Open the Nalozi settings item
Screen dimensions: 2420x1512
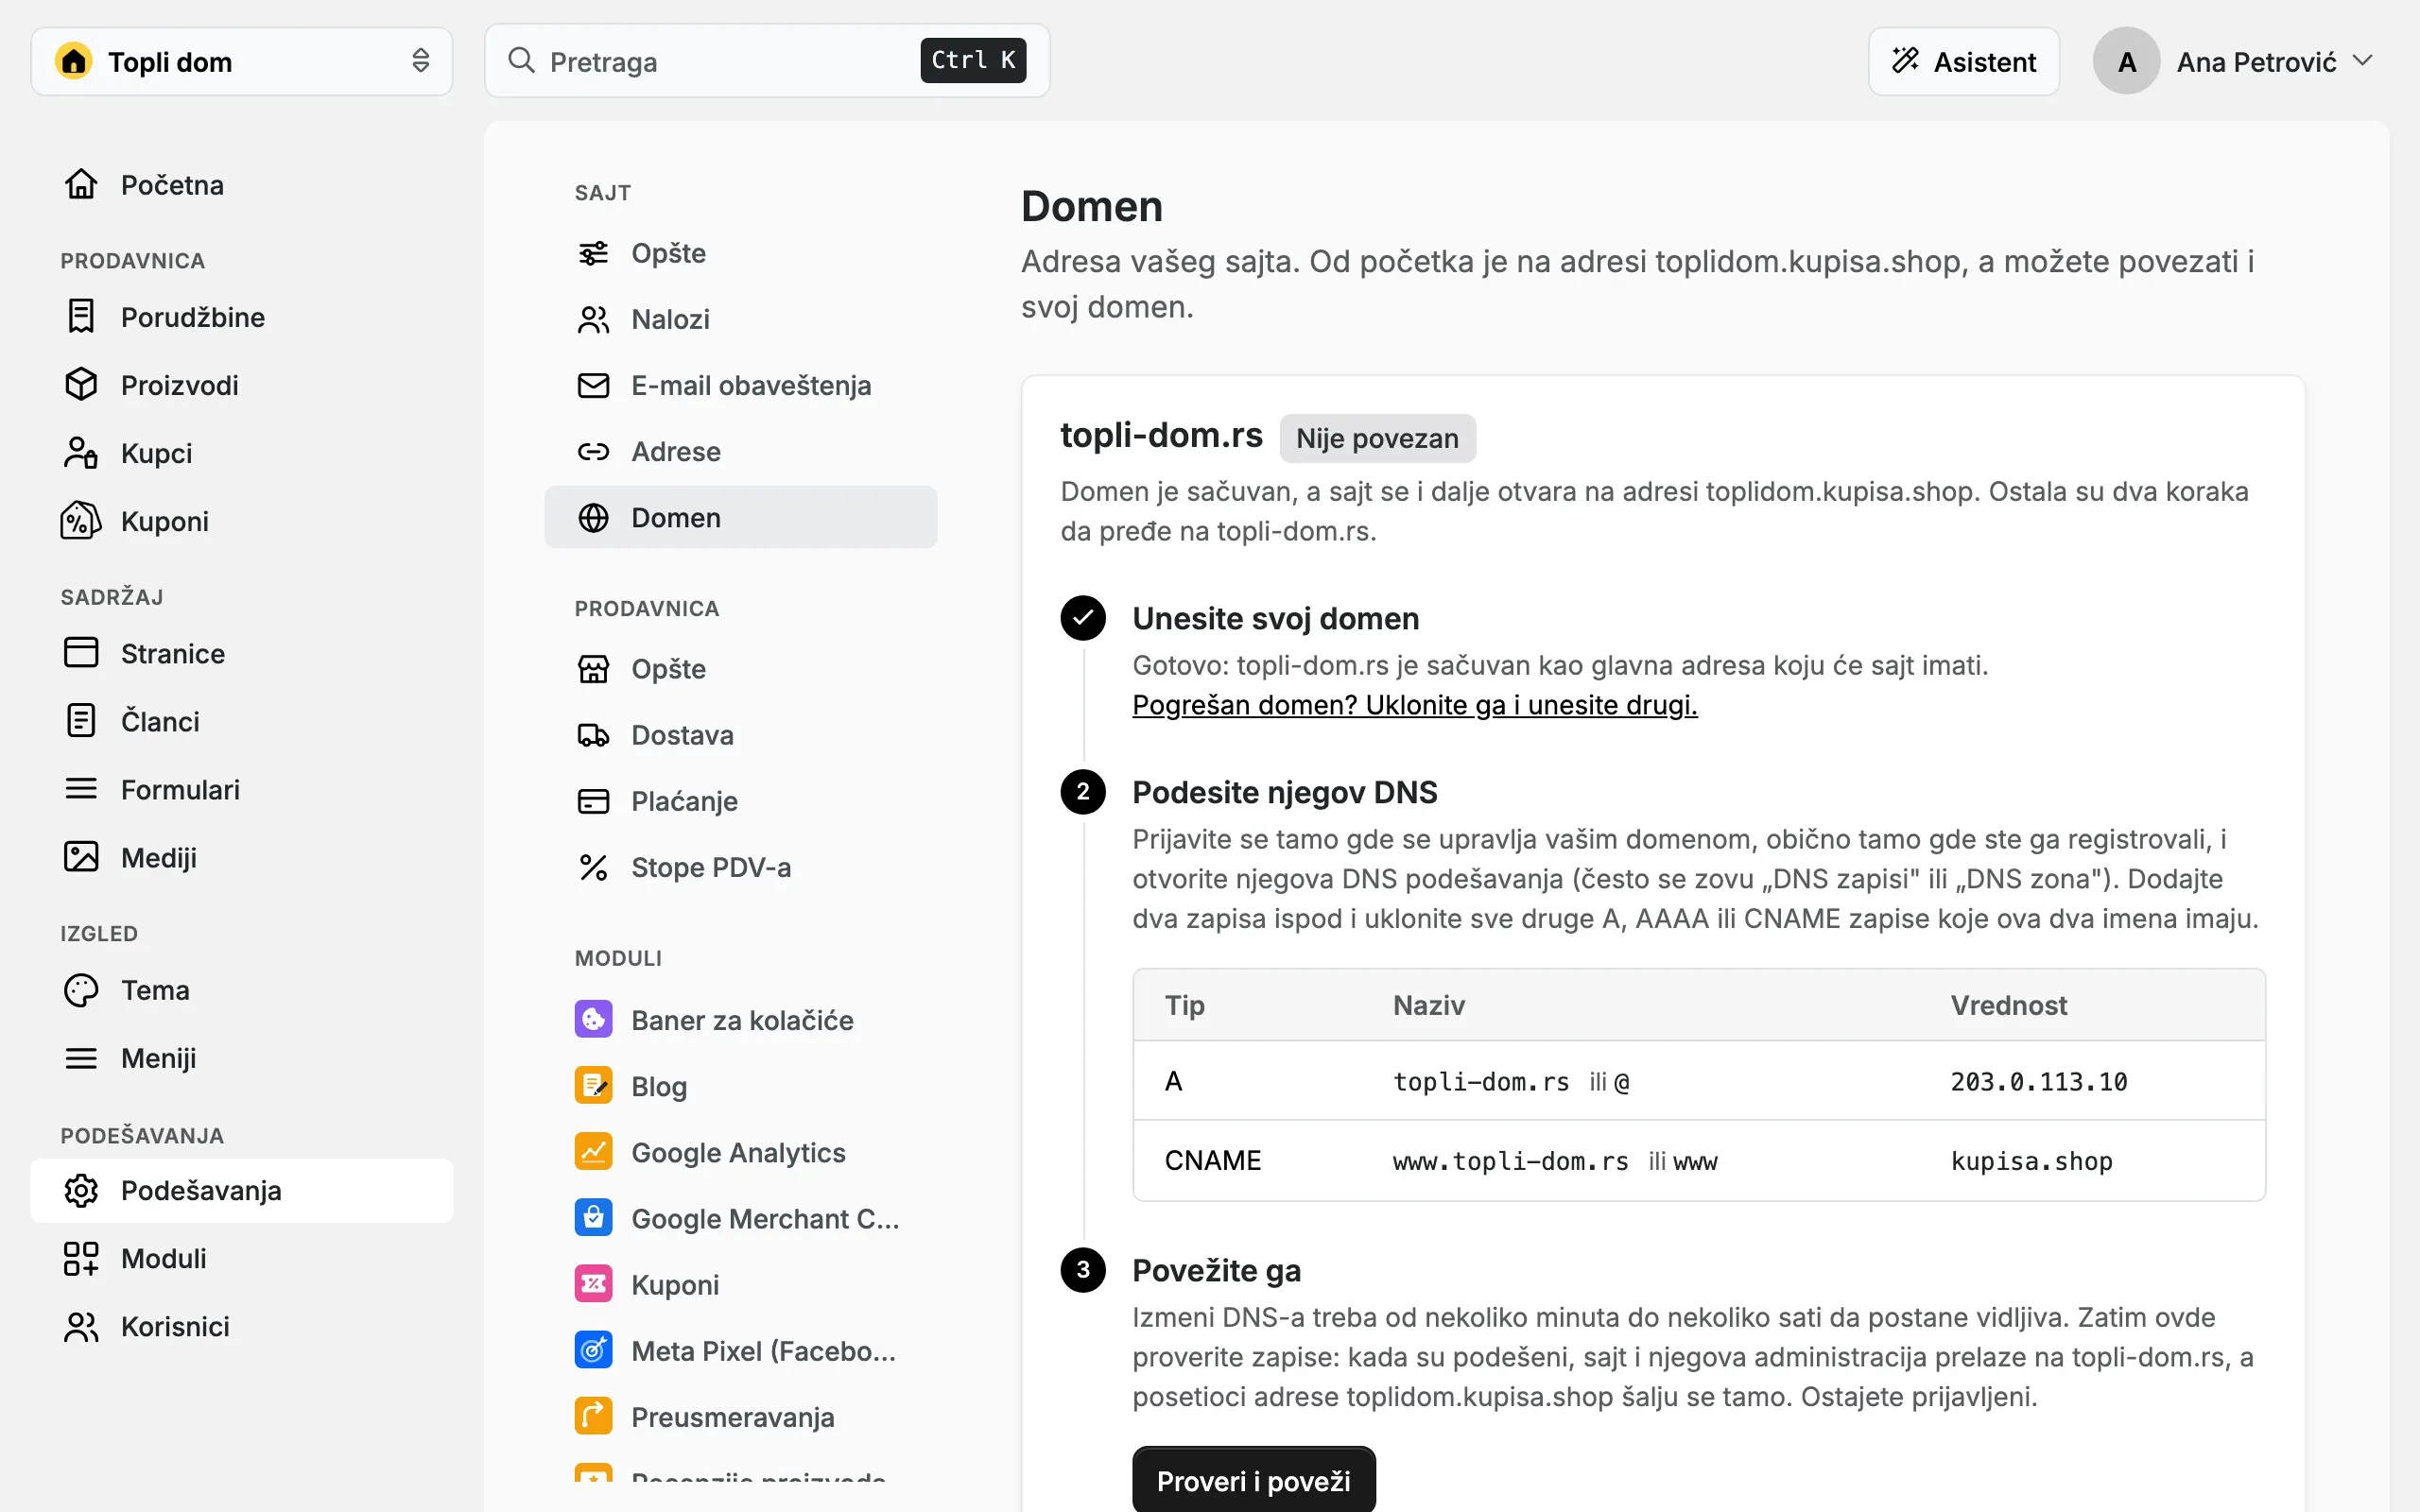[x=741, y=319]
